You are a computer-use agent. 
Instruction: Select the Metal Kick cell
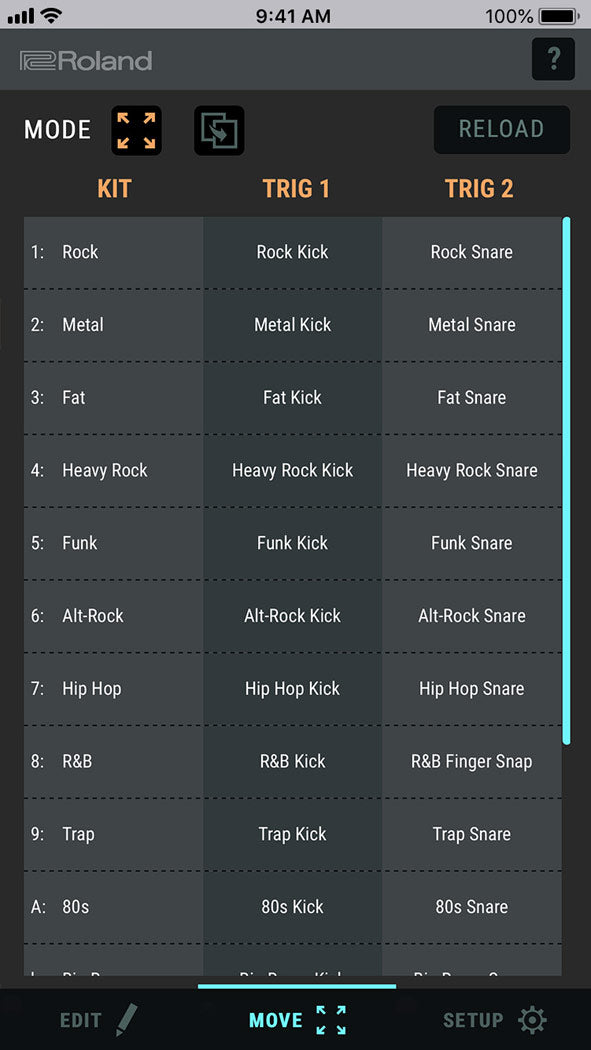[292, 325]
